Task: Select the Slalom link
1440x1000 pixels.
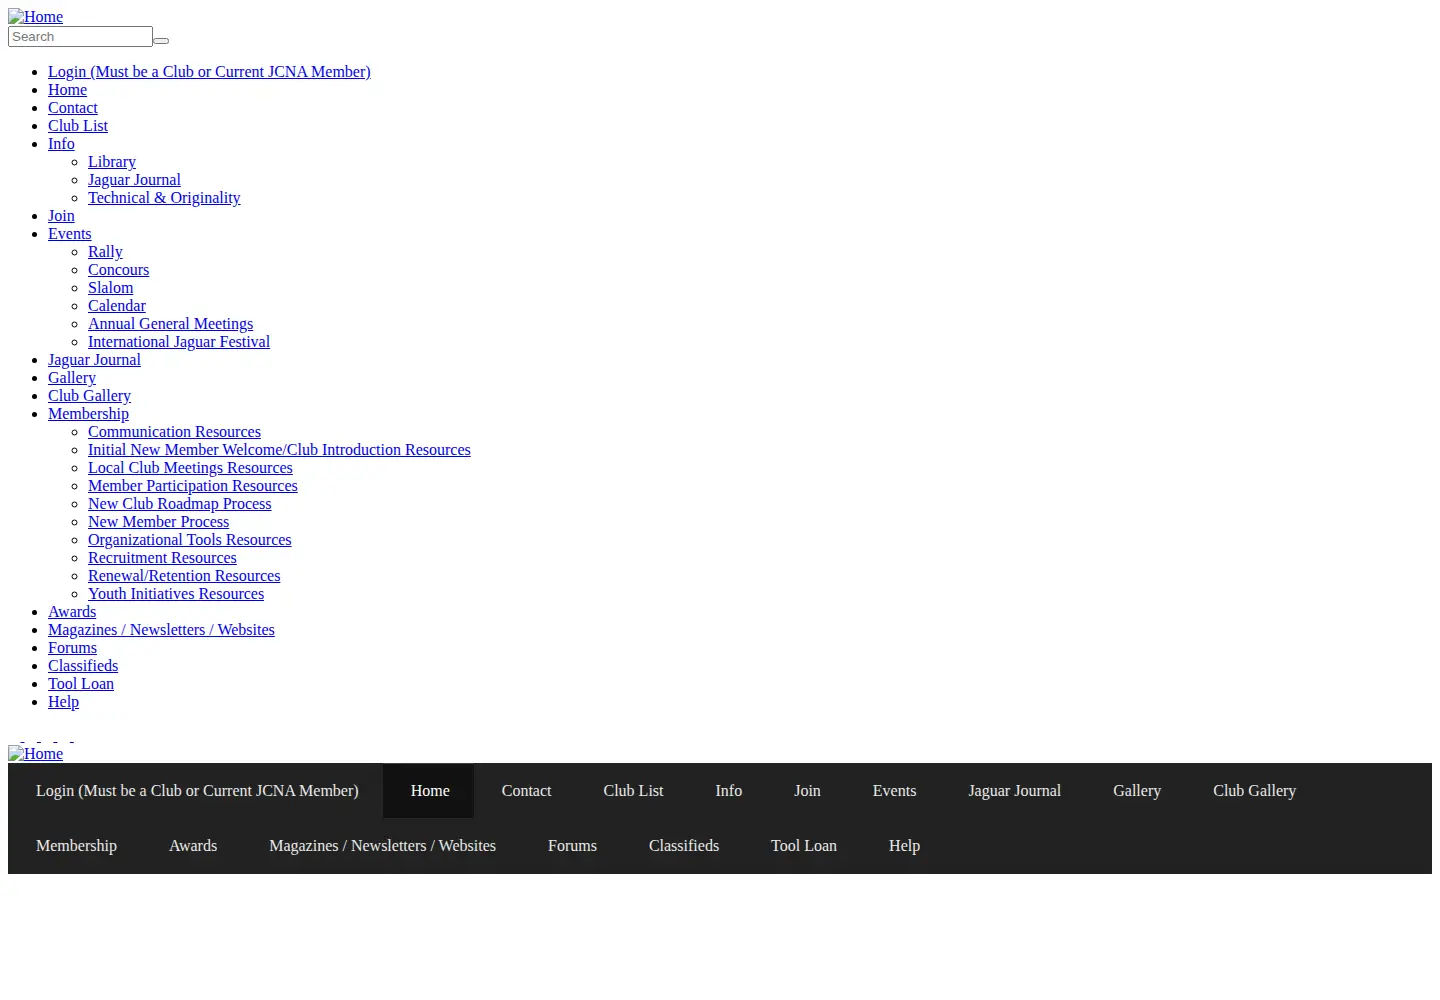Action: pos(110,288)
